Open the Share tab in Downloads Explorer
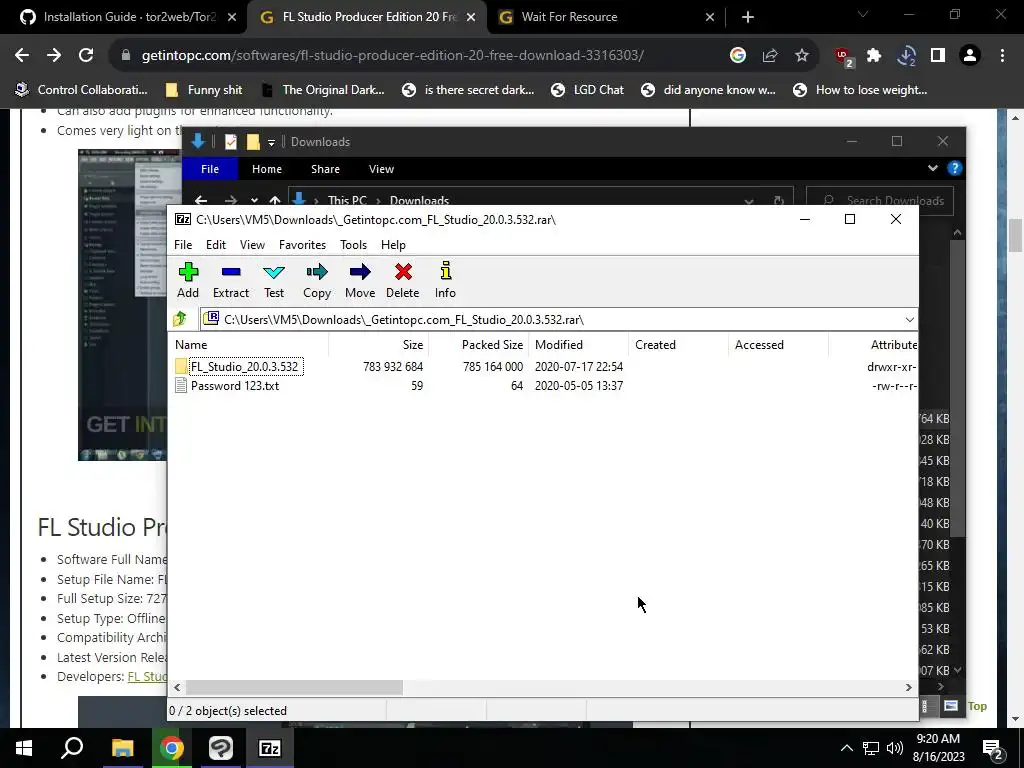The width and height of the screenshot is (1024, 768). point(325,169)
